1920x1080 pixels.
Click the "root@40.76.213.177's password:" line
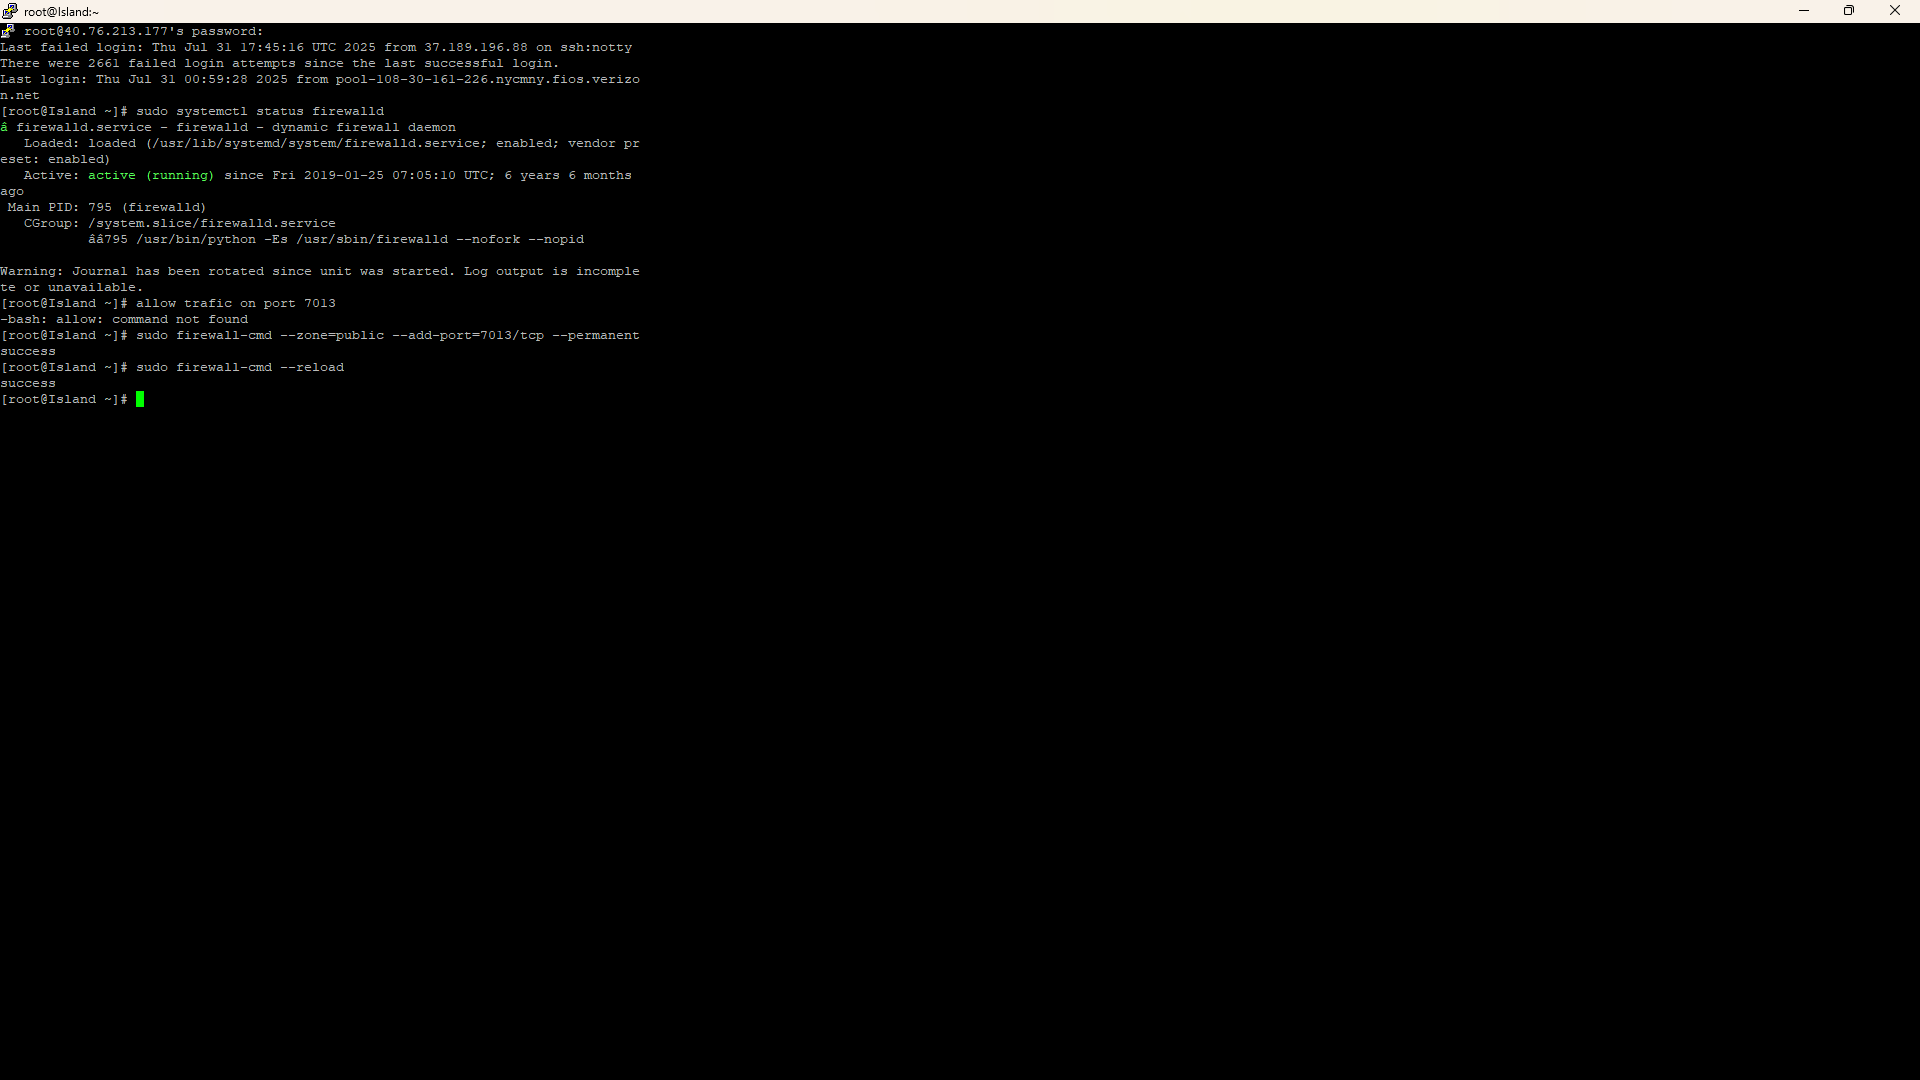coord(144,31)
